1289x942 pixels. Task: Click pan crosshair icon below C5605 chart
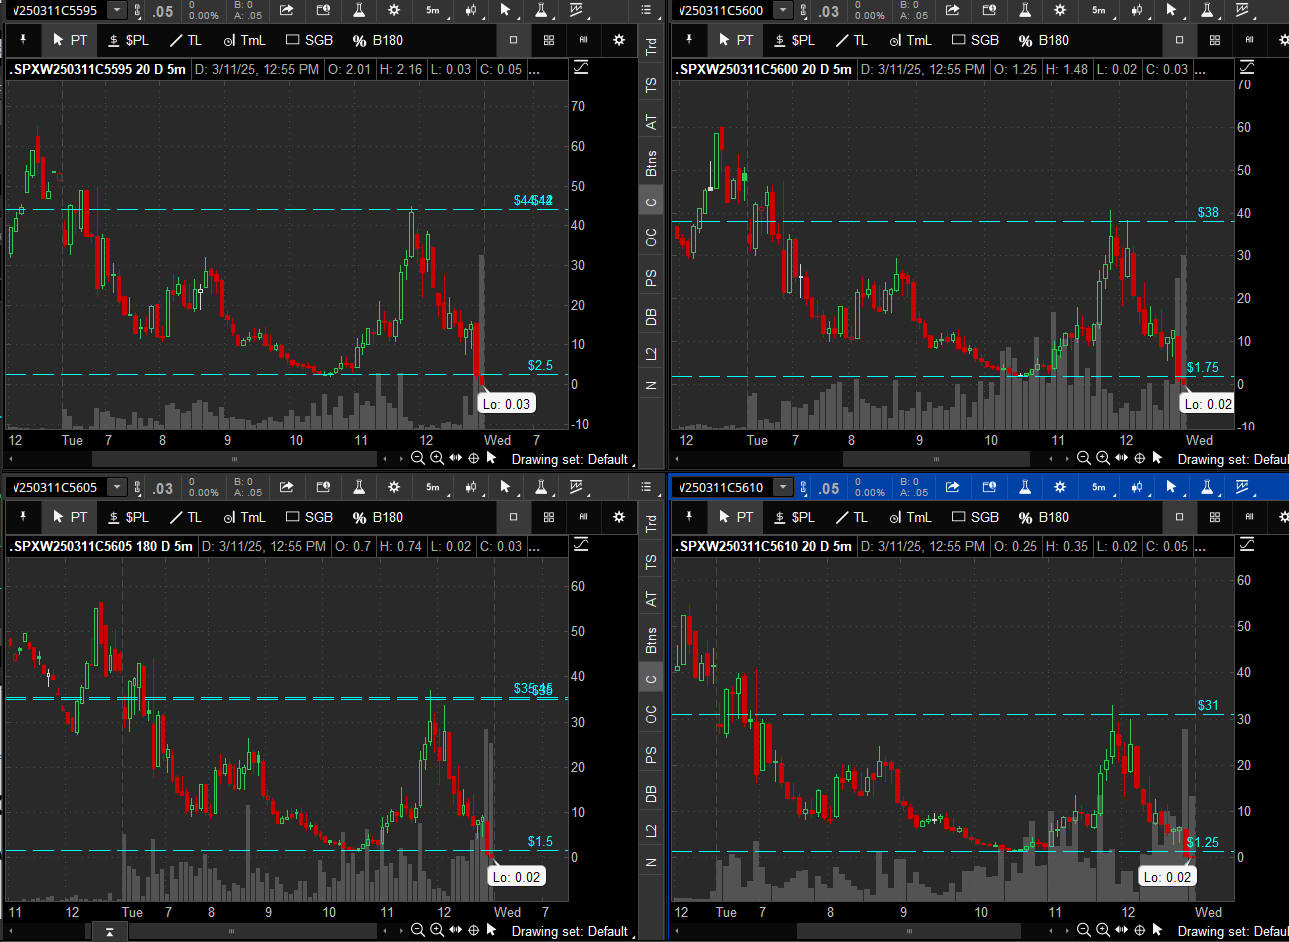click(x=473, y=930)
